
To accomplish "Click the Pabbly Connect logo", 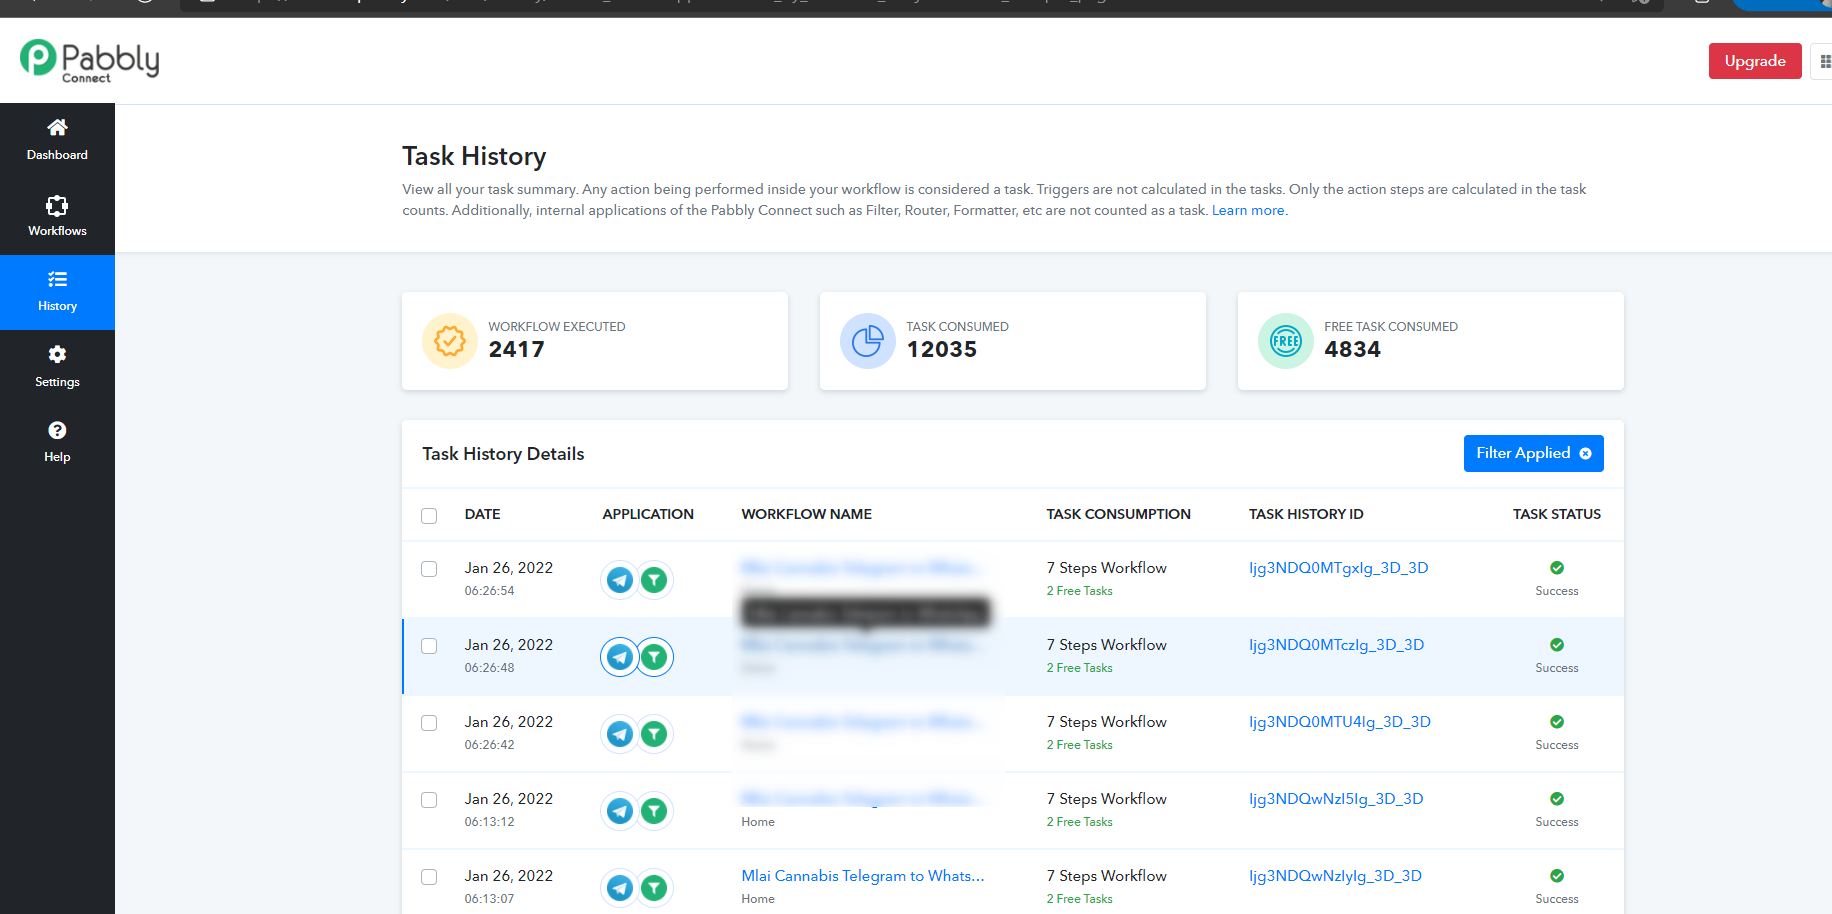I will [x=90, y=61].
